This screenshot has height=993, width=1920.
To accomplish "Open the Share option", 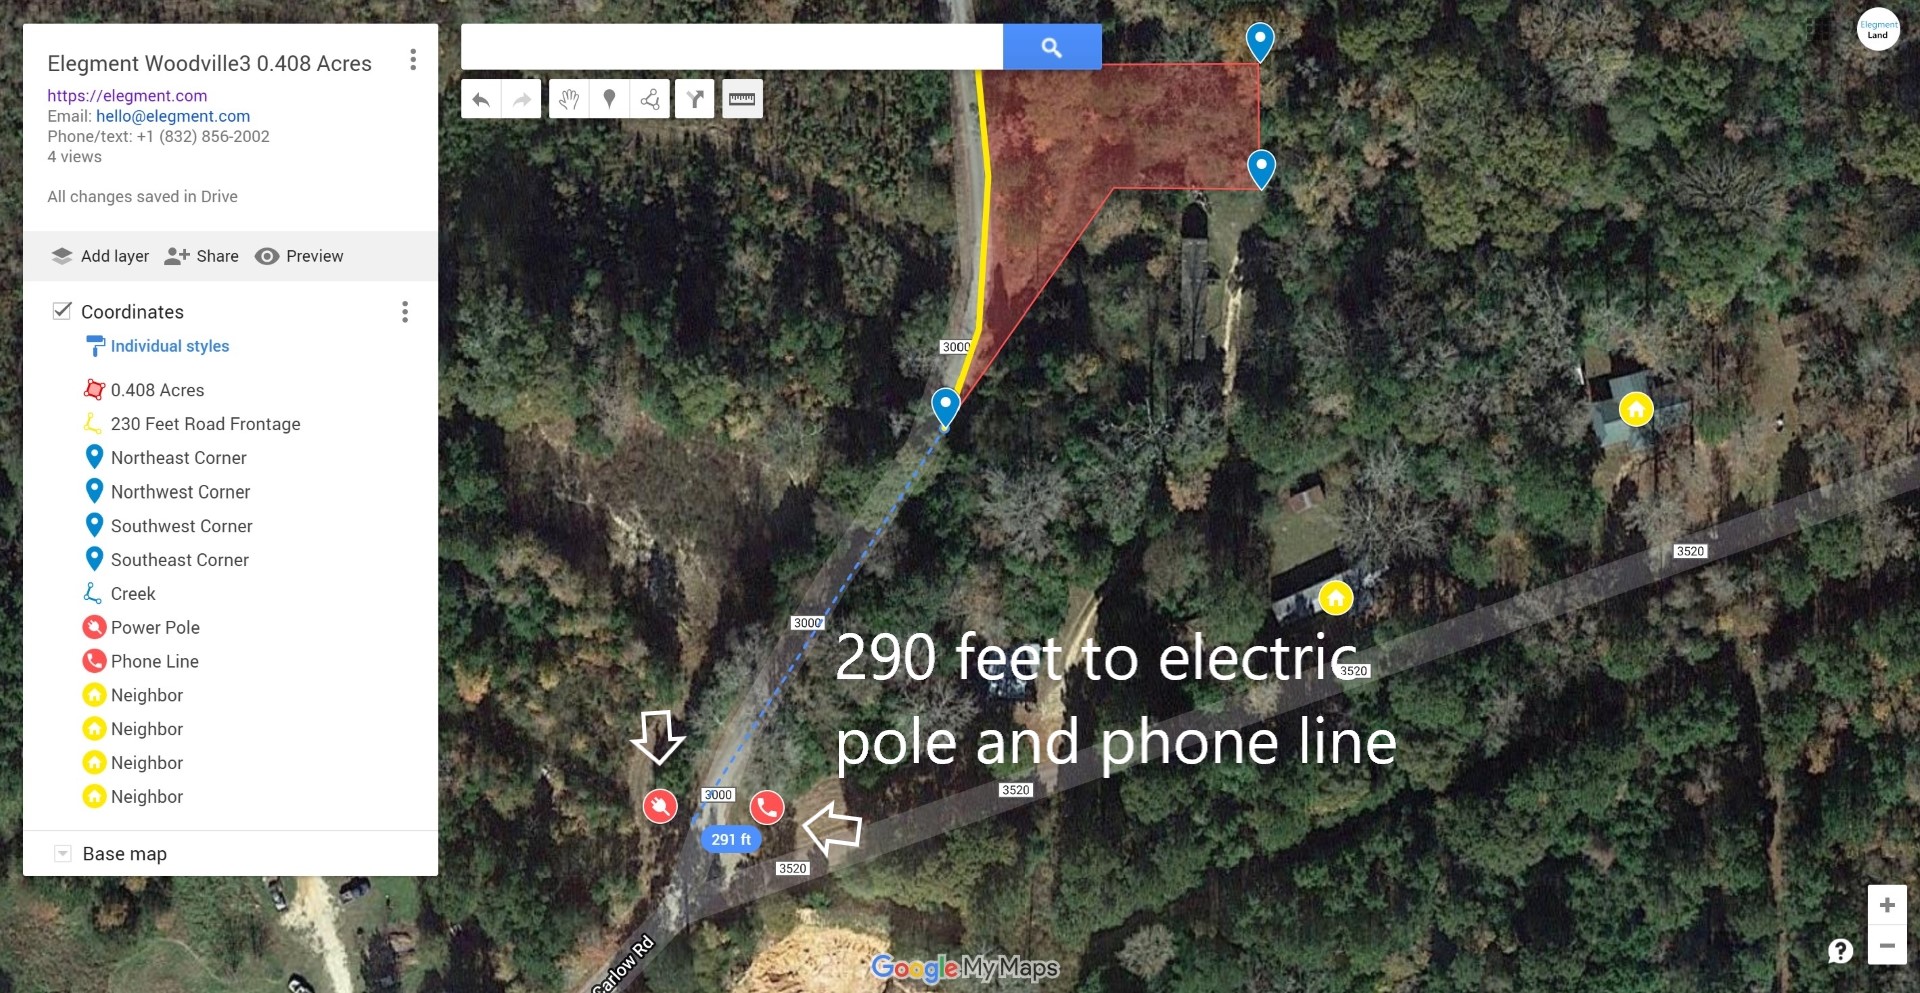I will click(x=202, y=256).
